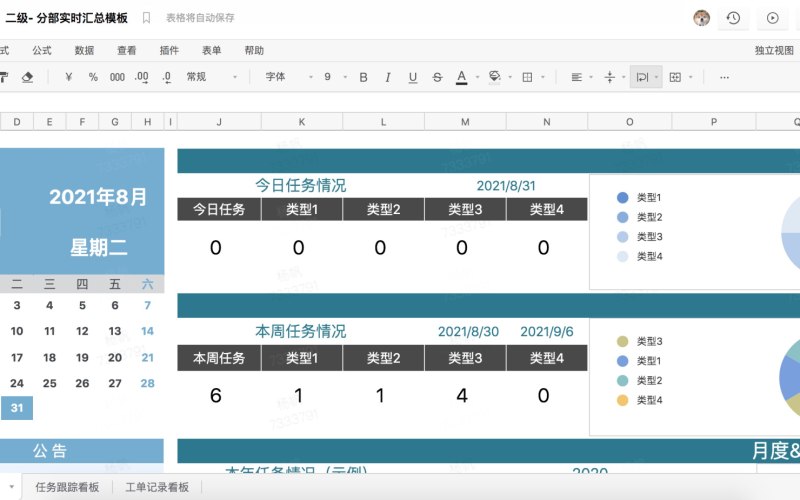Click the merge cells icon
Image resolution: width=800 pixels, height=500 pixels.
[675, 77]
